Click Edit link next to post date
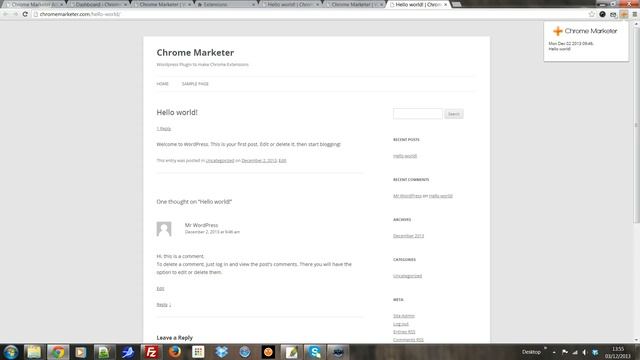Screen dimensions: 640x360 point(282,160)
